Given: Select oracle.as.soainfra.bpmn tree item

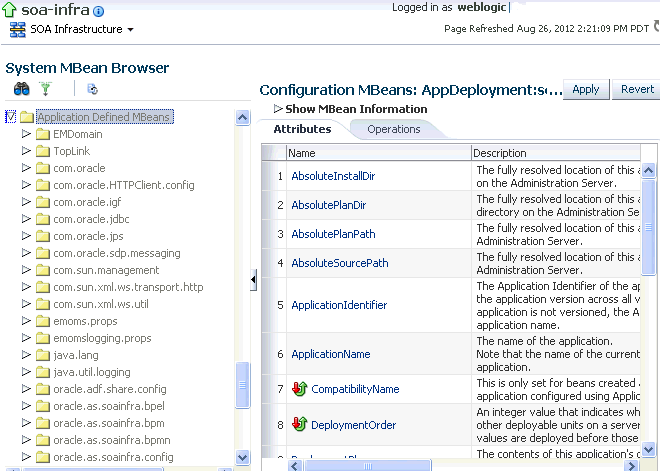Looking at the screenshot, I should point(112,440).
